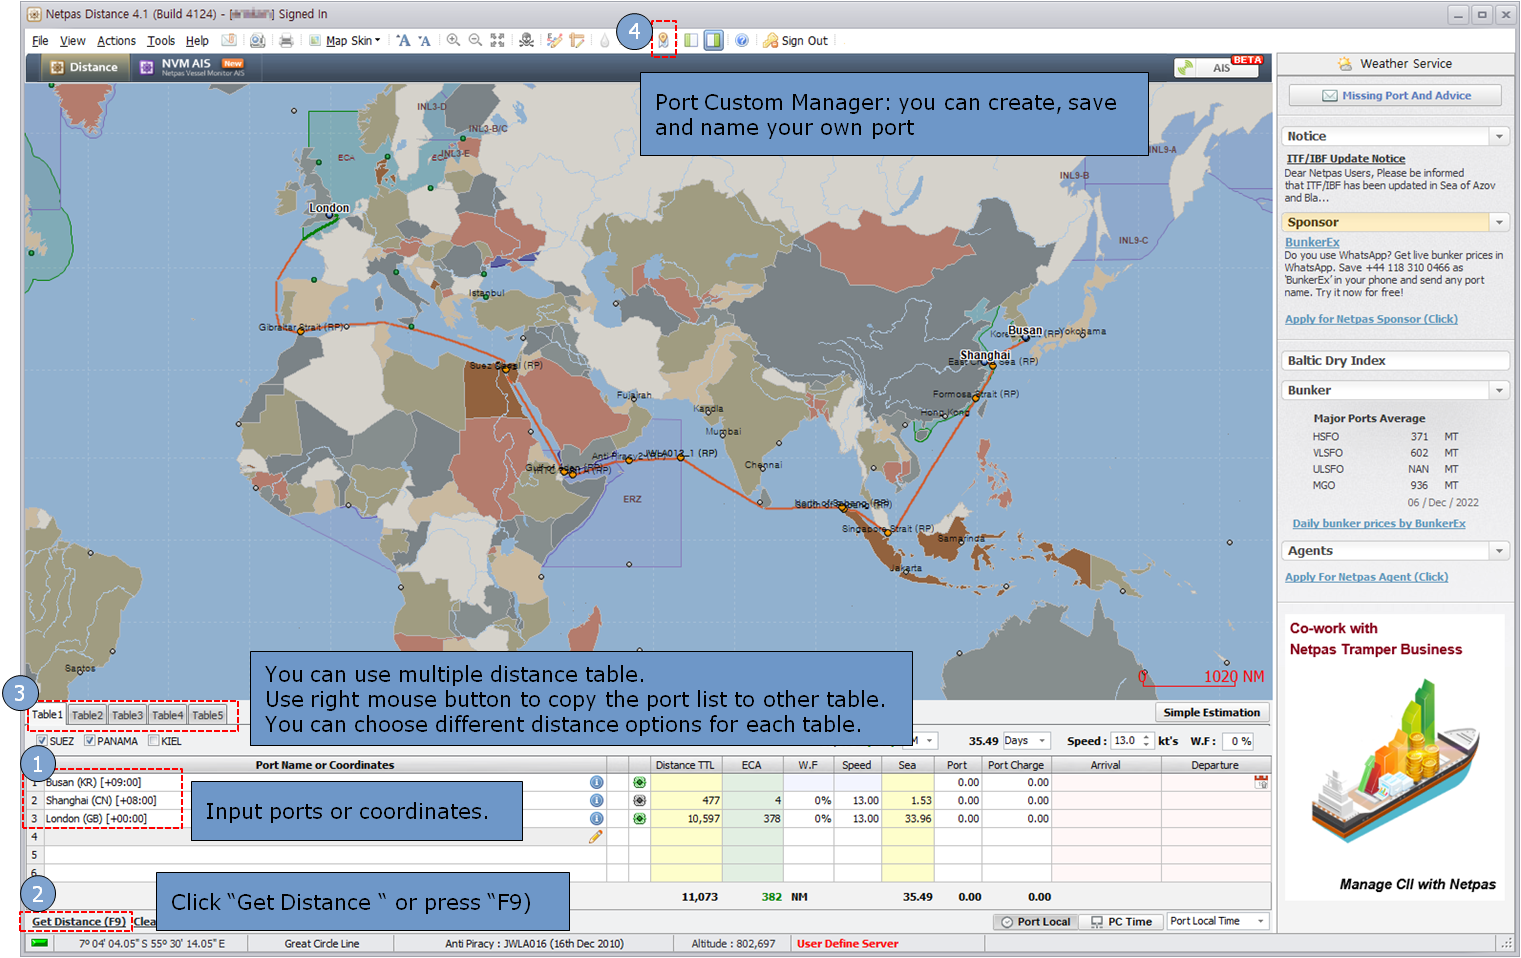Open the Help menu
This screenshot has width=1521, height=958.
pos(197,41)
